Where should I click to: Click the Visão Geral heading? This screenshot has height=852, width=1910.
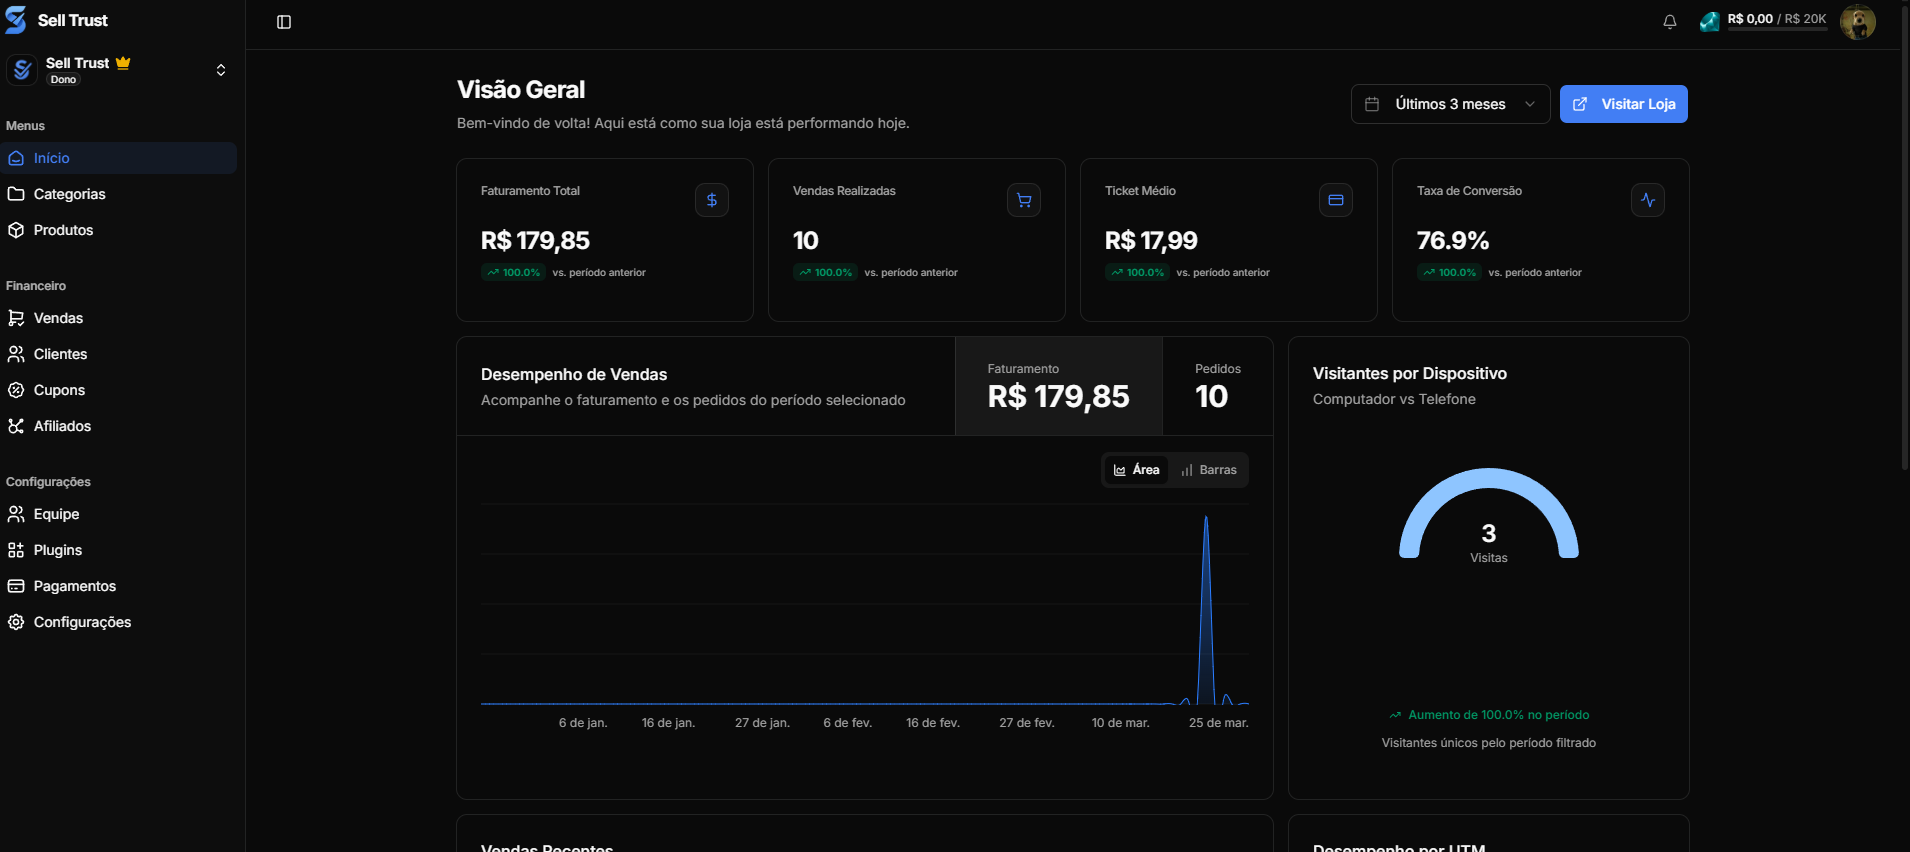tap(521, 90)
